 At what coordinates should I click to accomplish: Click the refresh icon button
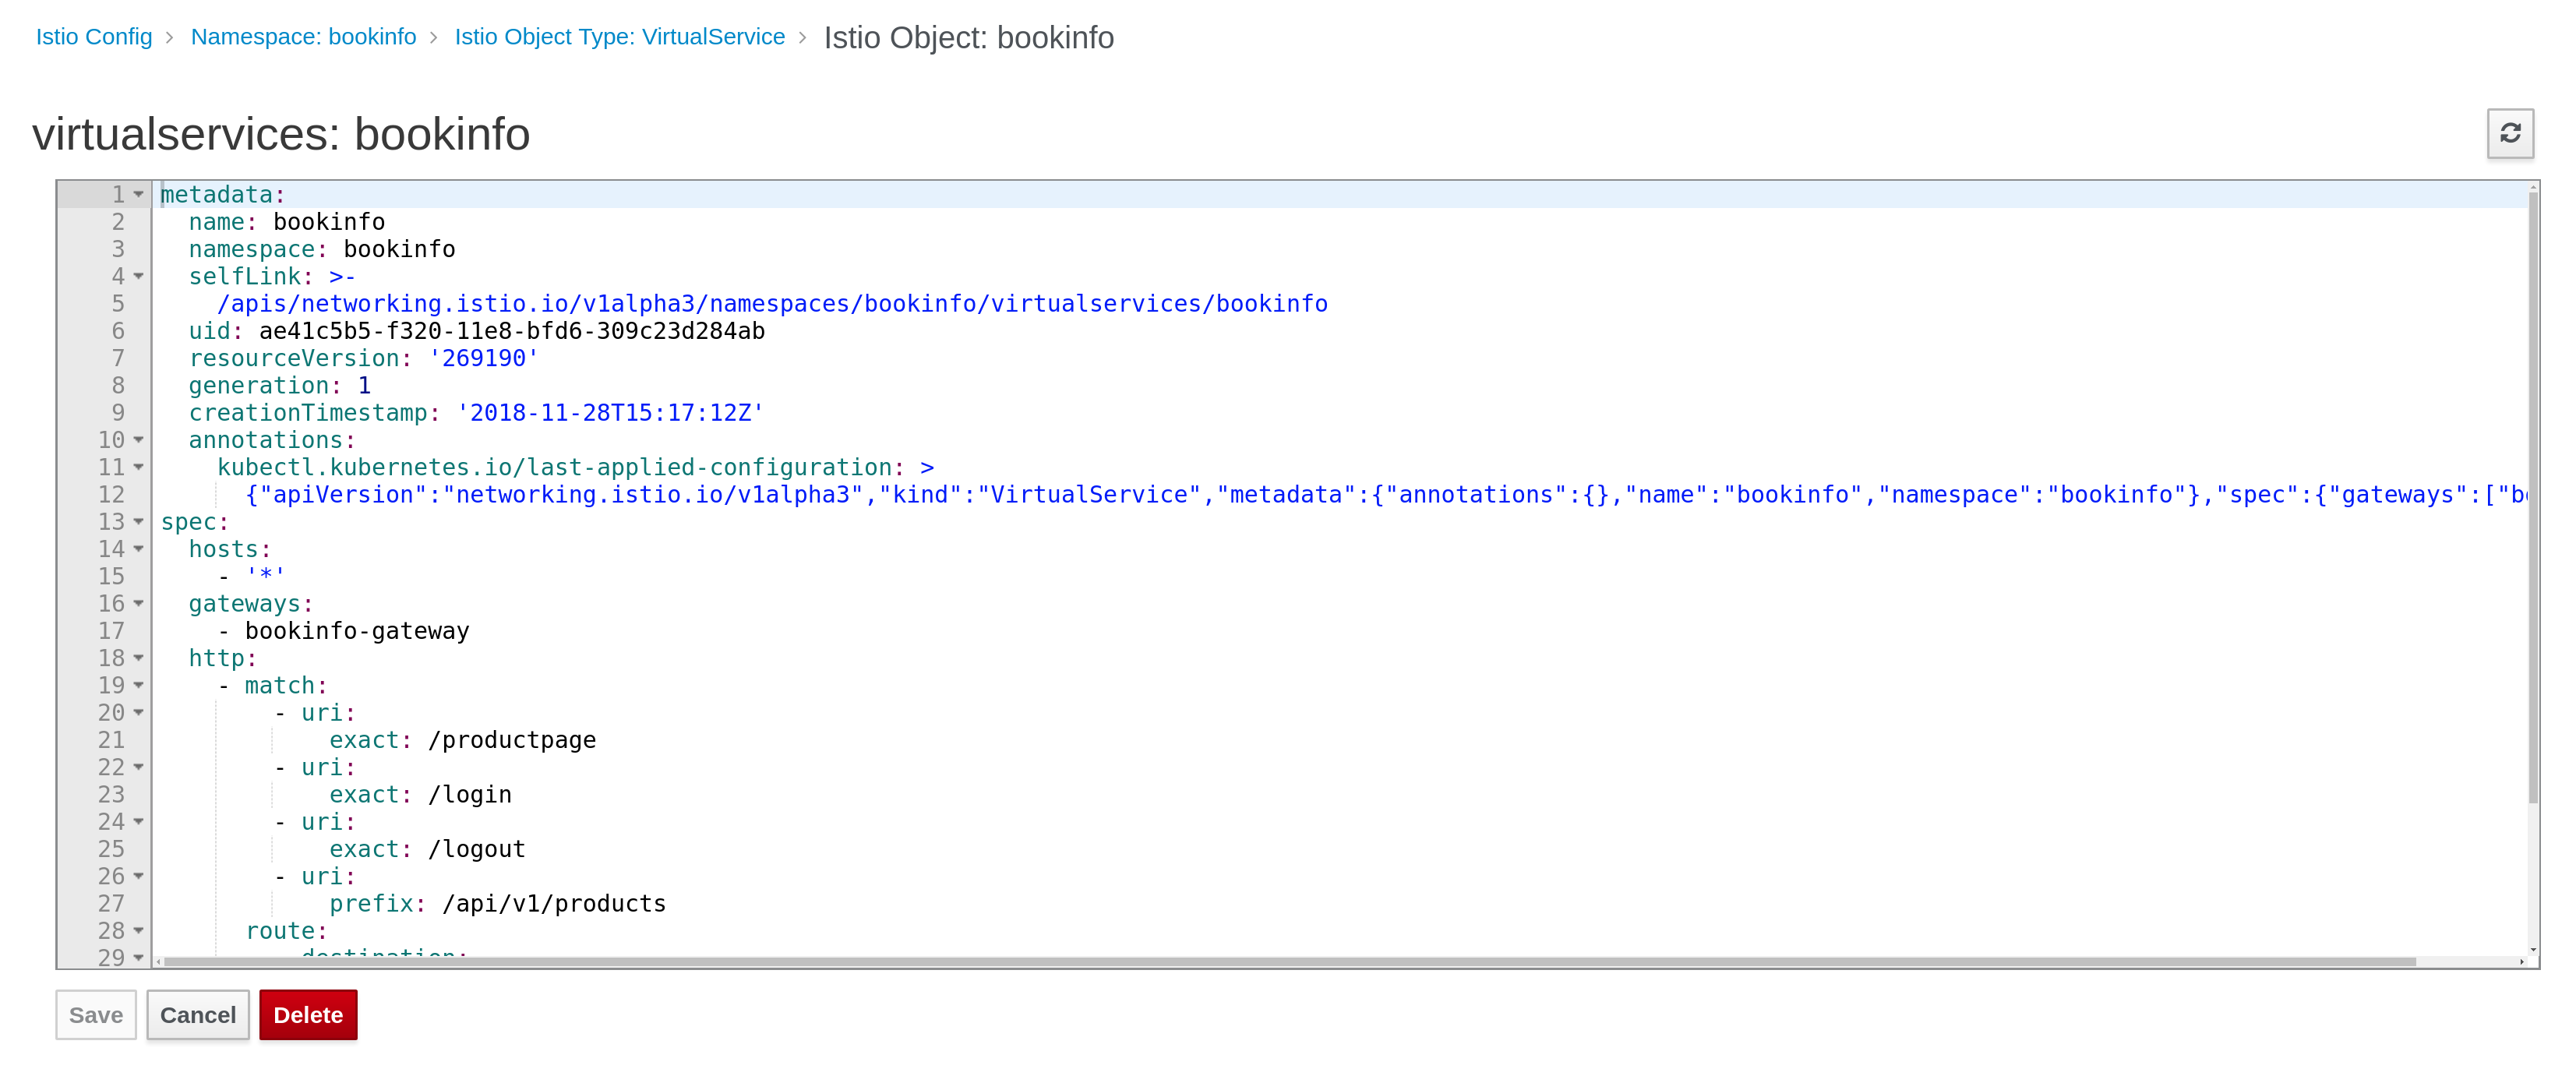pos(2509,133)
